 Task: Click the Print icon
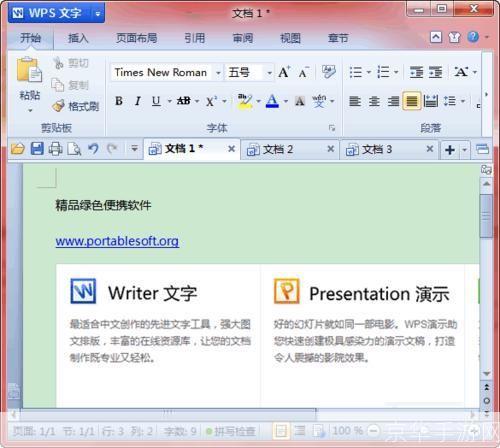tap(56, 149)
